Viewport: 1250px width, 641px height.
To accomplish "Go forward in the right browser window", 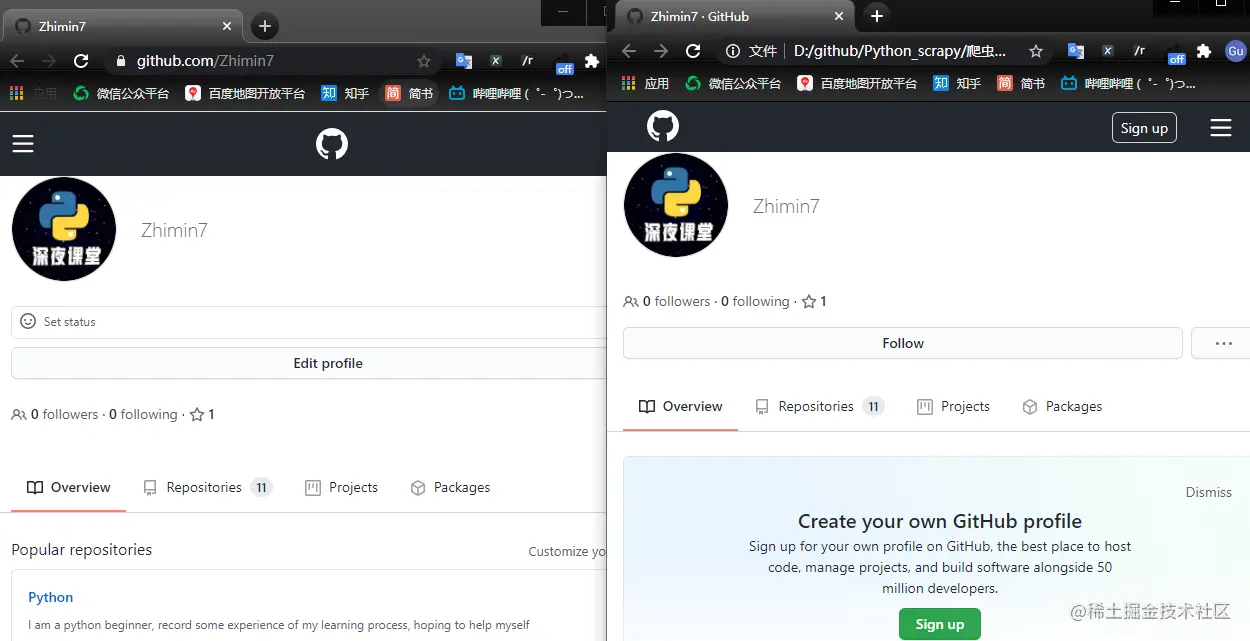I will coord(661,51).
